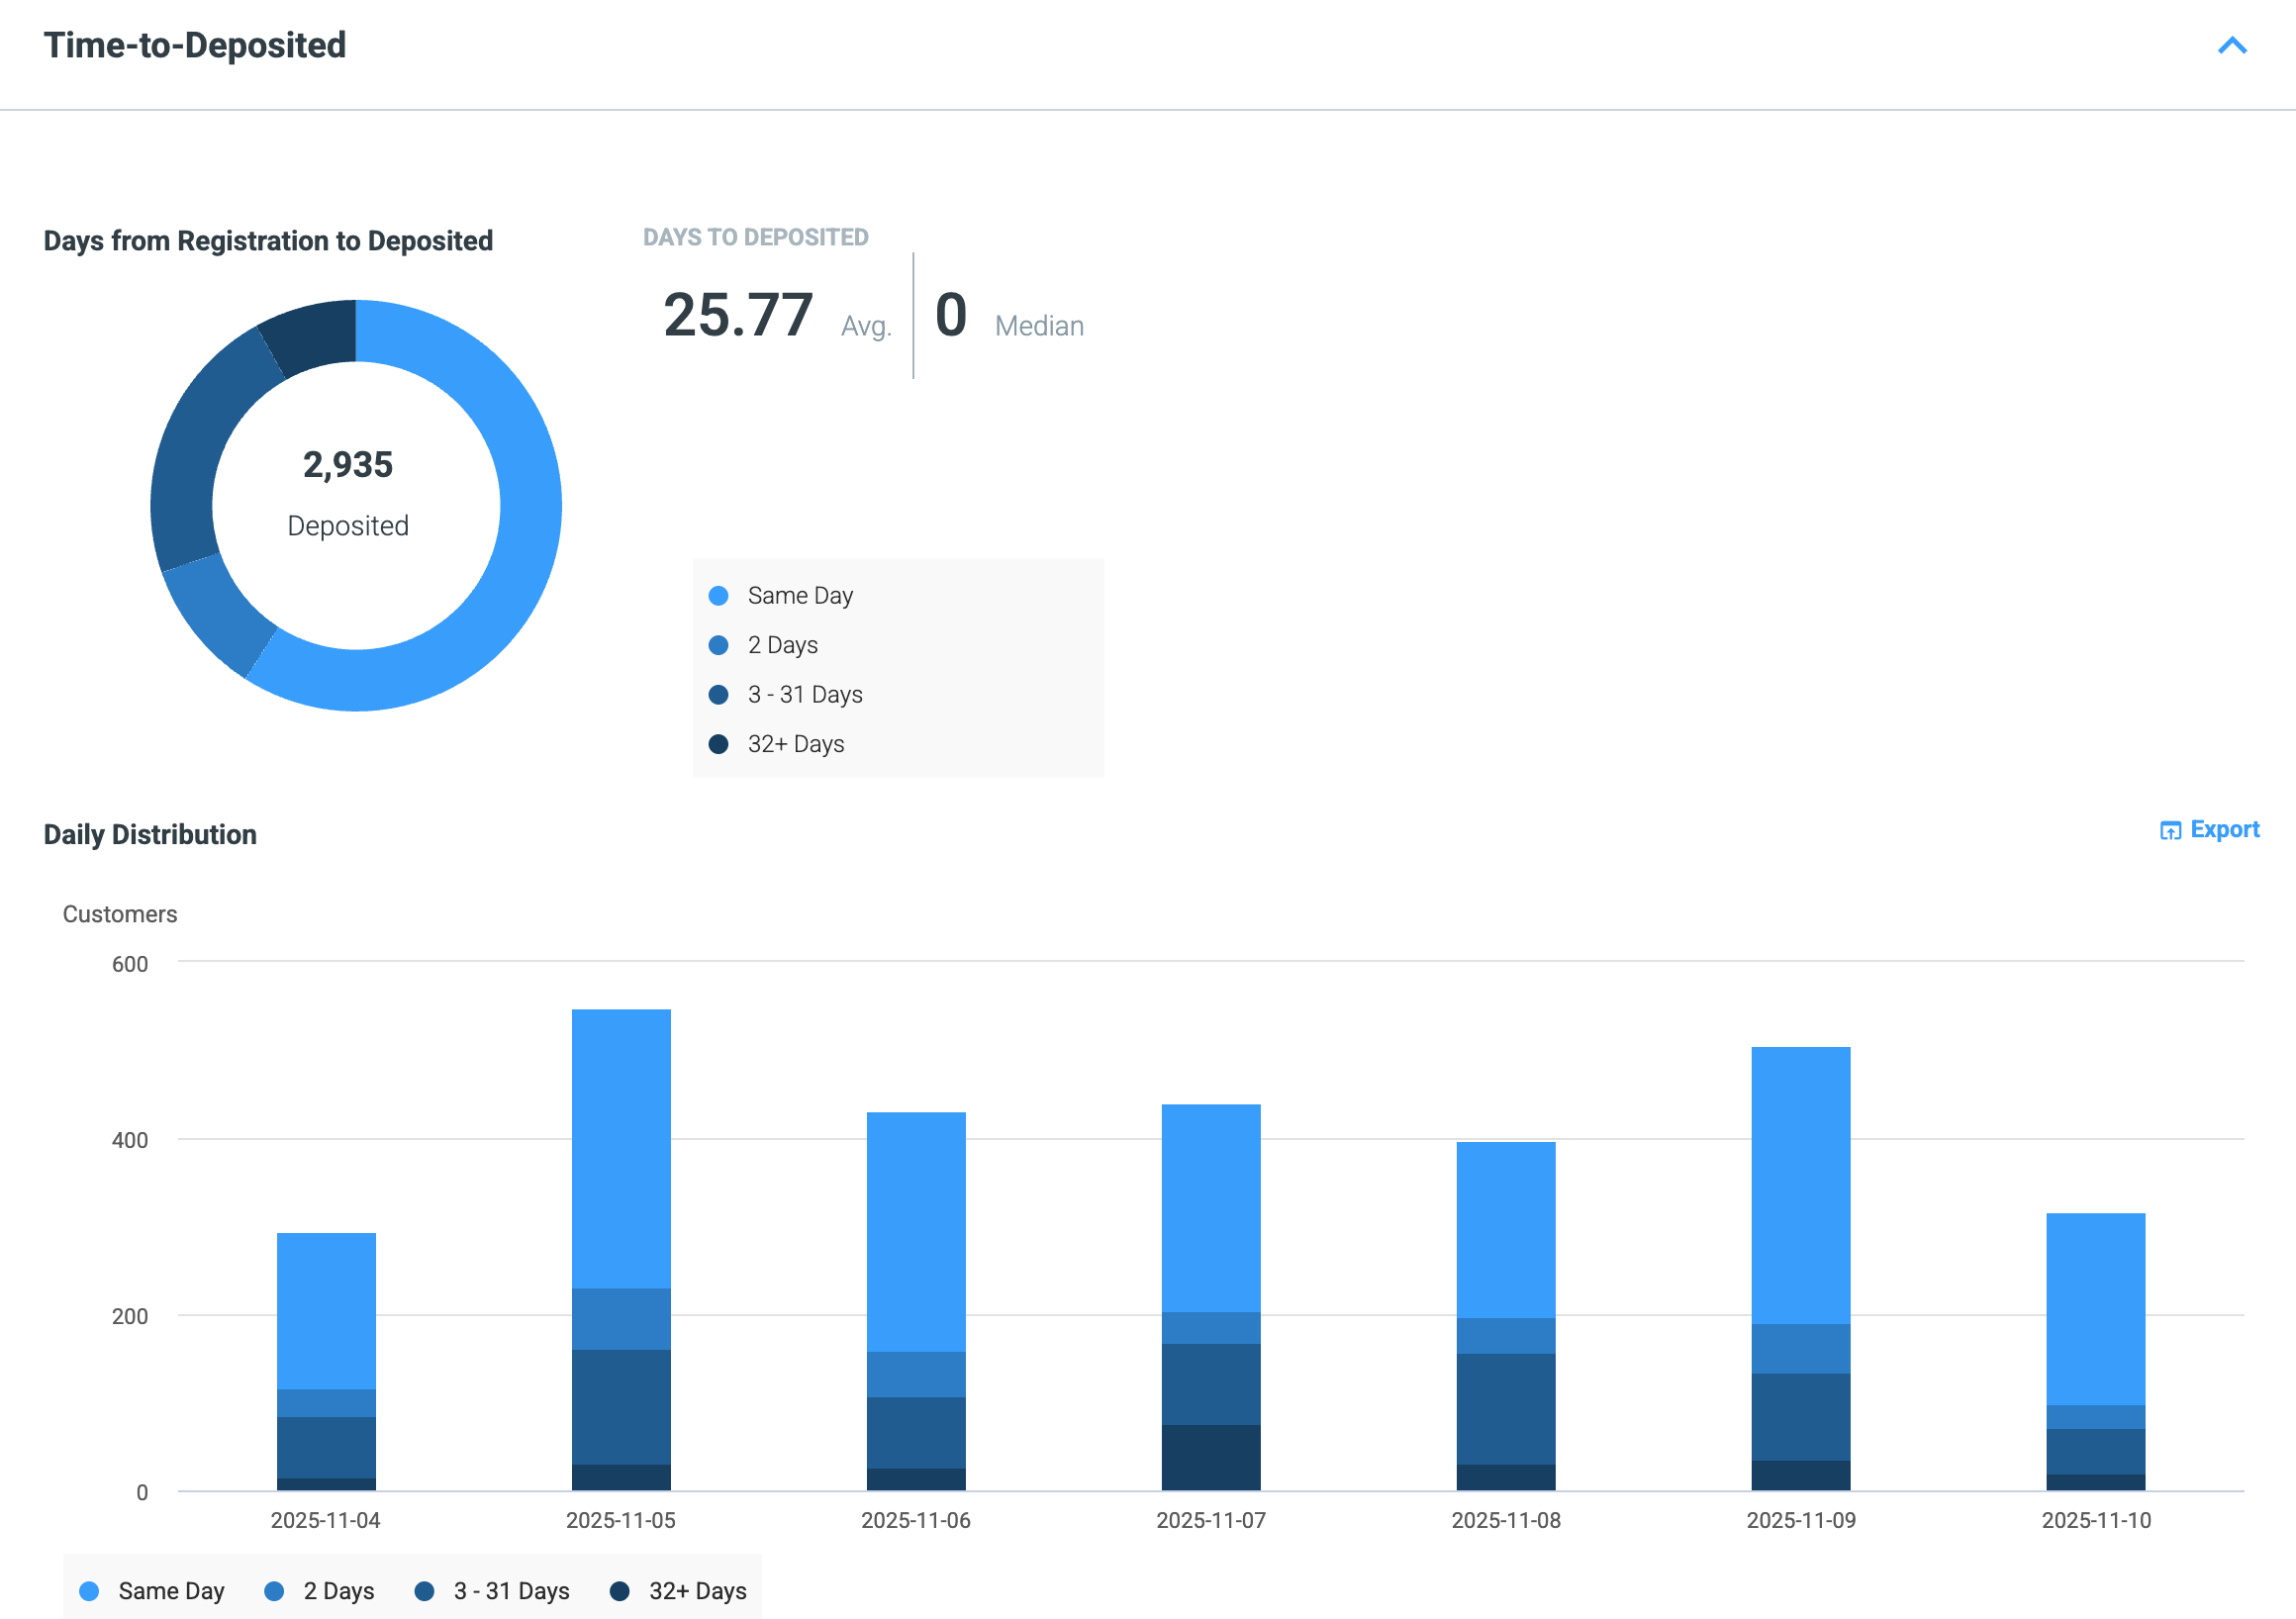Click the Export link text
The width and height of the screenshot is (2296, 1619).
[2224, 829]
